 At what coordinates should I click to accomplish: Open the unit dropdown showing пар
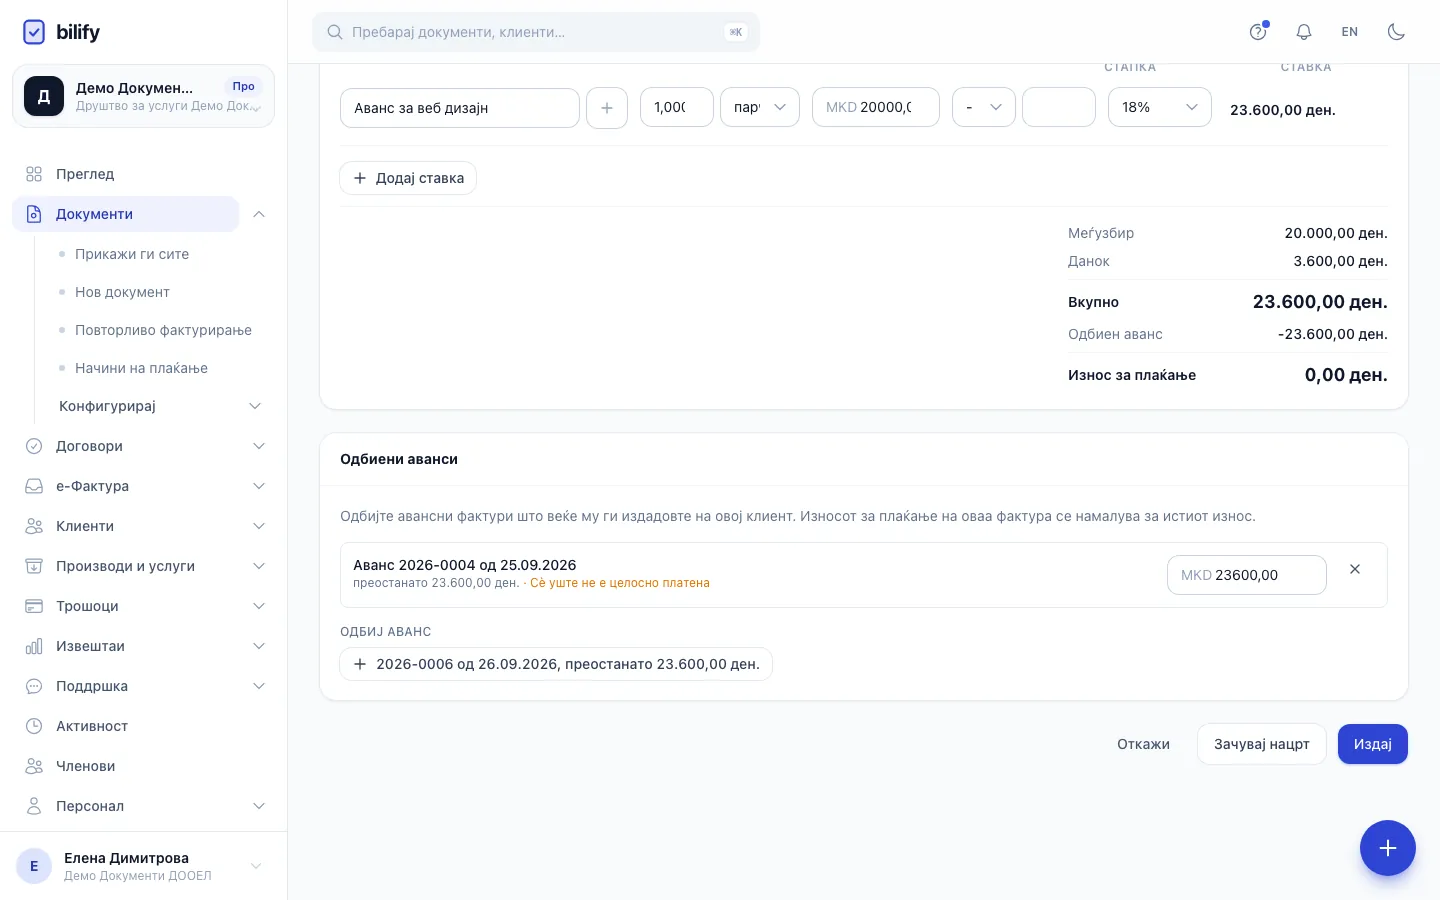tap(760, 107)
